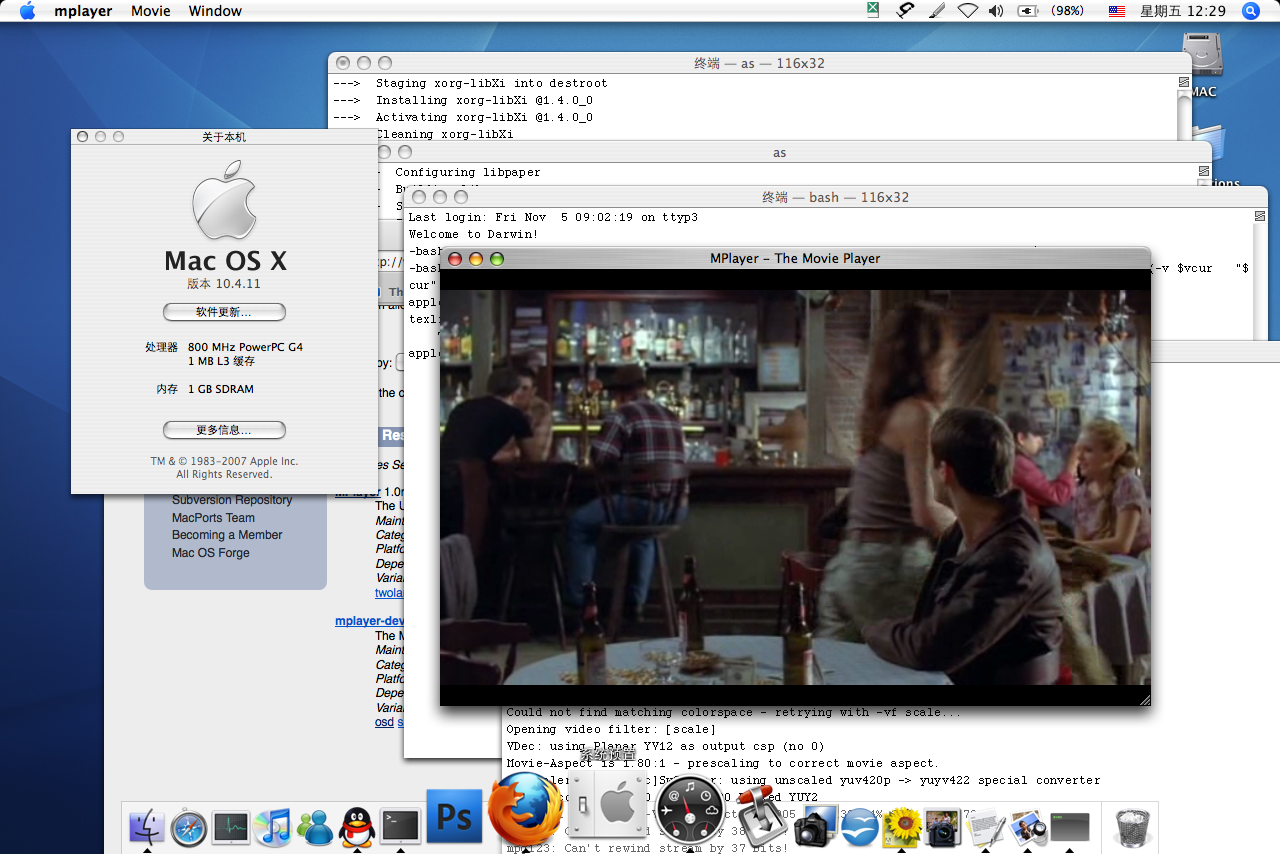Click the sunflower icon in the Dock
This screenshot has height=854, width=1280.
click(x=901, y=827)
